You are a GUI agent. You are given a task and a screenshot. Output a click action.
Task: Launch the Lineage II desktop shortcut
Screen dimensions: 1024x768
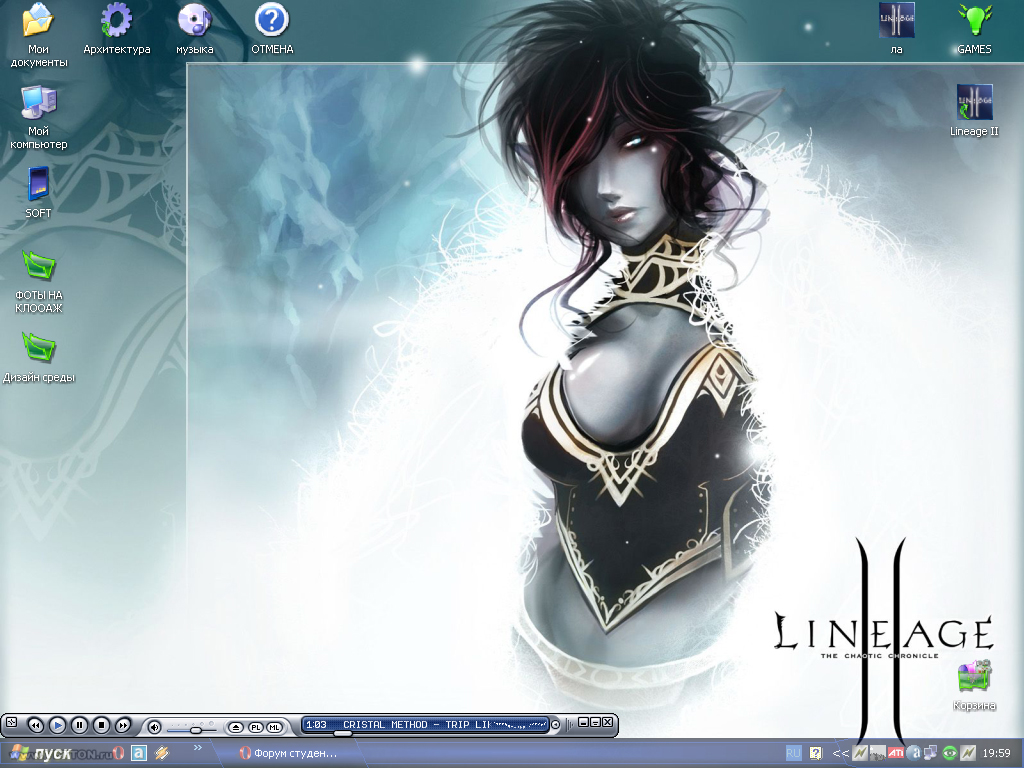(x=974, y=110)
